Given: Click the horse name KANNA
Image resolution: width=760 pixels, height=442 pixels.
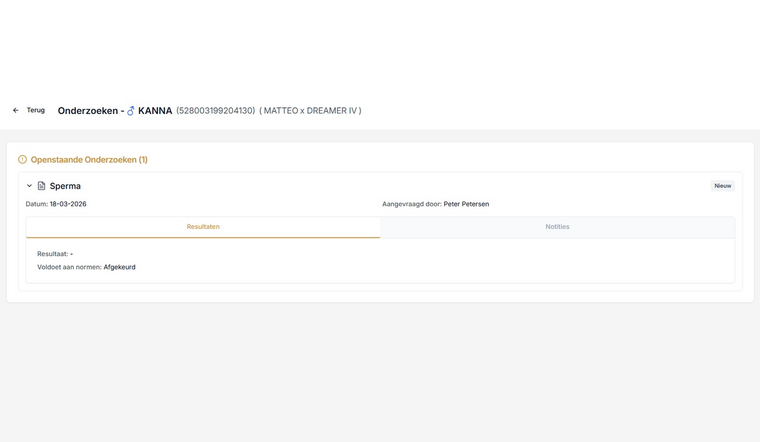Looking at the screenshot, I should pos(155,111).
